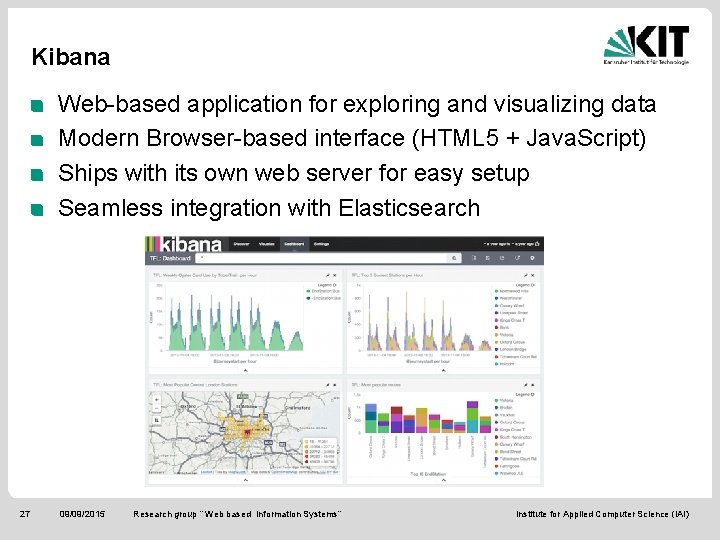Remove the Most popular routes panel
720x540 pixels.
click(x=533, y=385)
